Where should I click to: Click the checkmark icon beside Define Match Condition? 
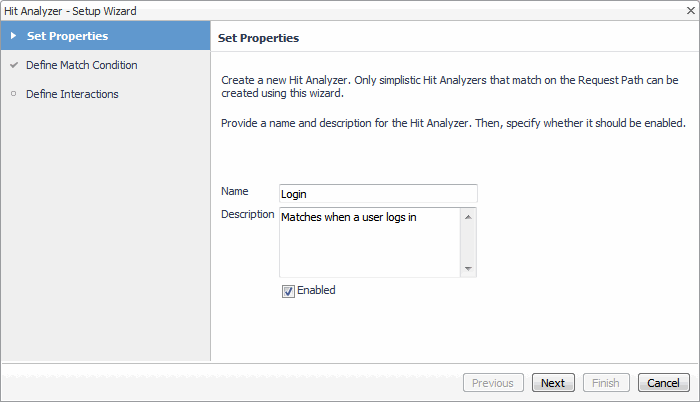pos(13,65)
